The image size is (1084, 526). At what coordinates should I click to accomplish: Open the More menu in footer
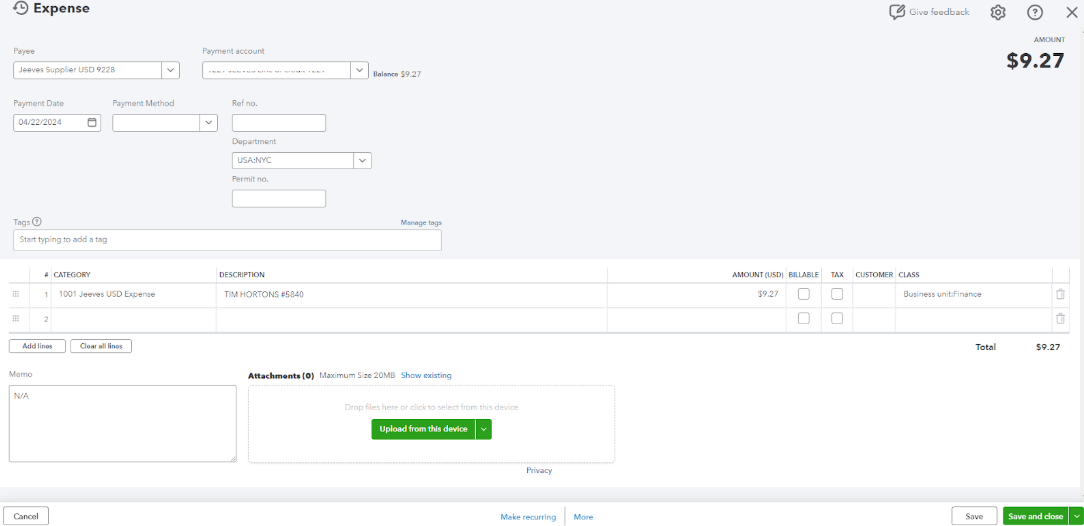tap(583, 517)
